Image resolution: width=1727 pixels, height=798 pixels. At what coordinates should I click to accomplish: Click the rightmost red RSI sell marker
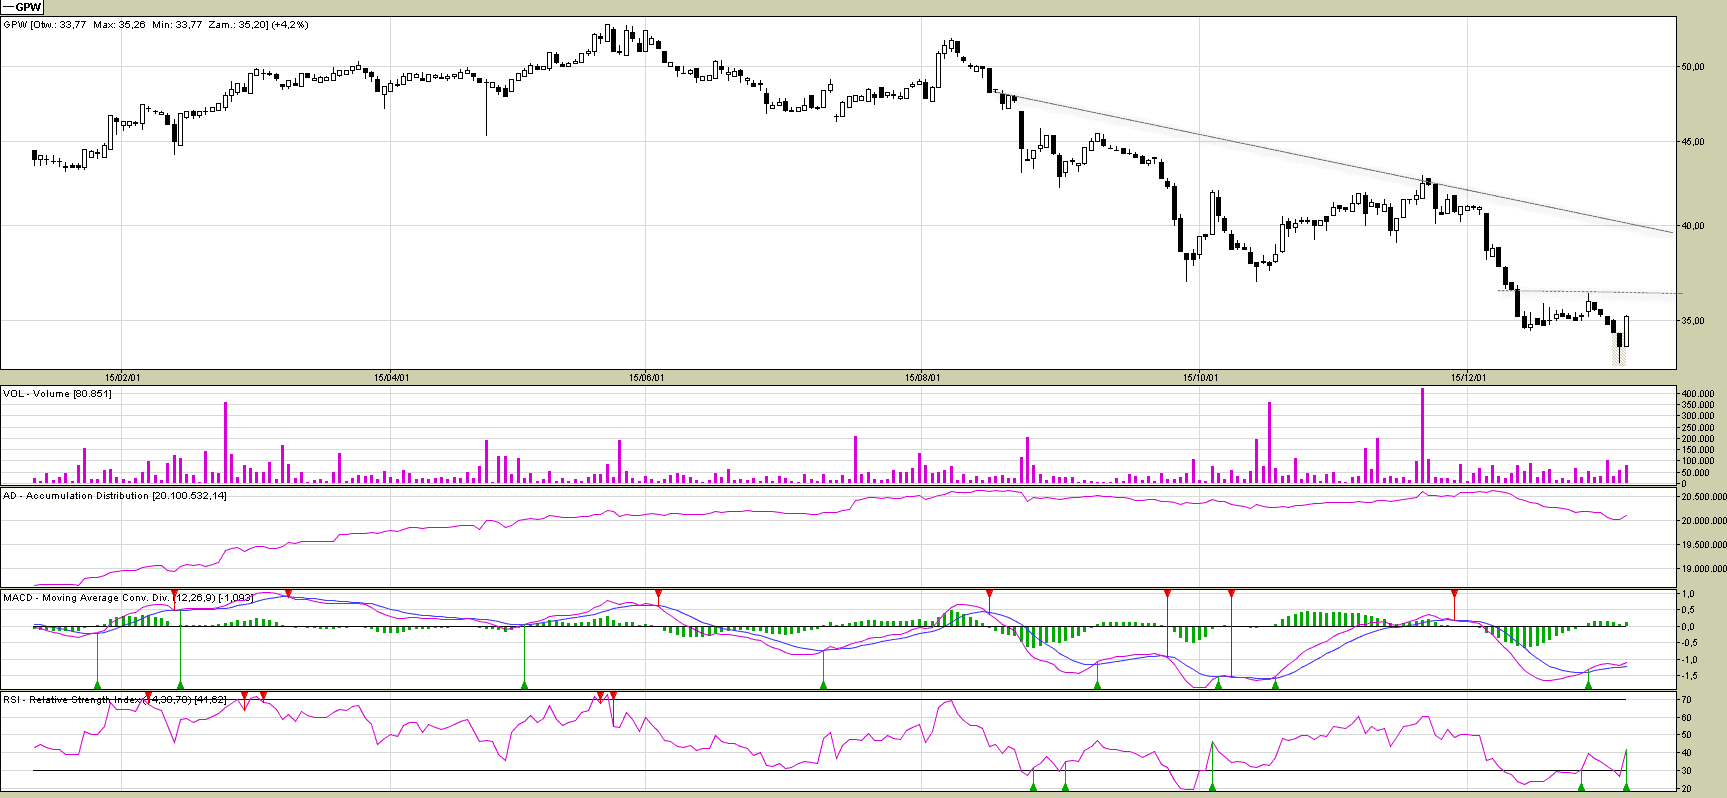click(613, 695)
